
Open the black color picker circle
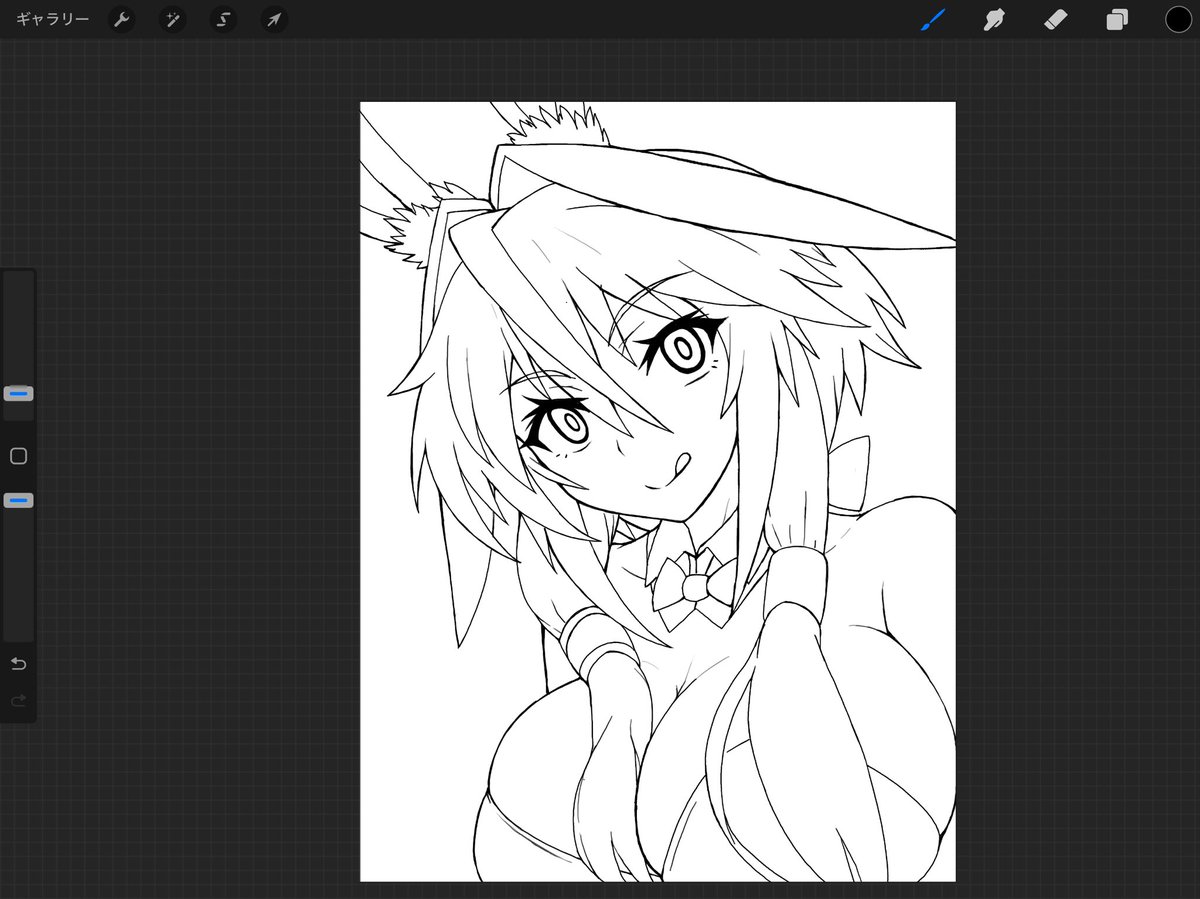coord(1178,19)
